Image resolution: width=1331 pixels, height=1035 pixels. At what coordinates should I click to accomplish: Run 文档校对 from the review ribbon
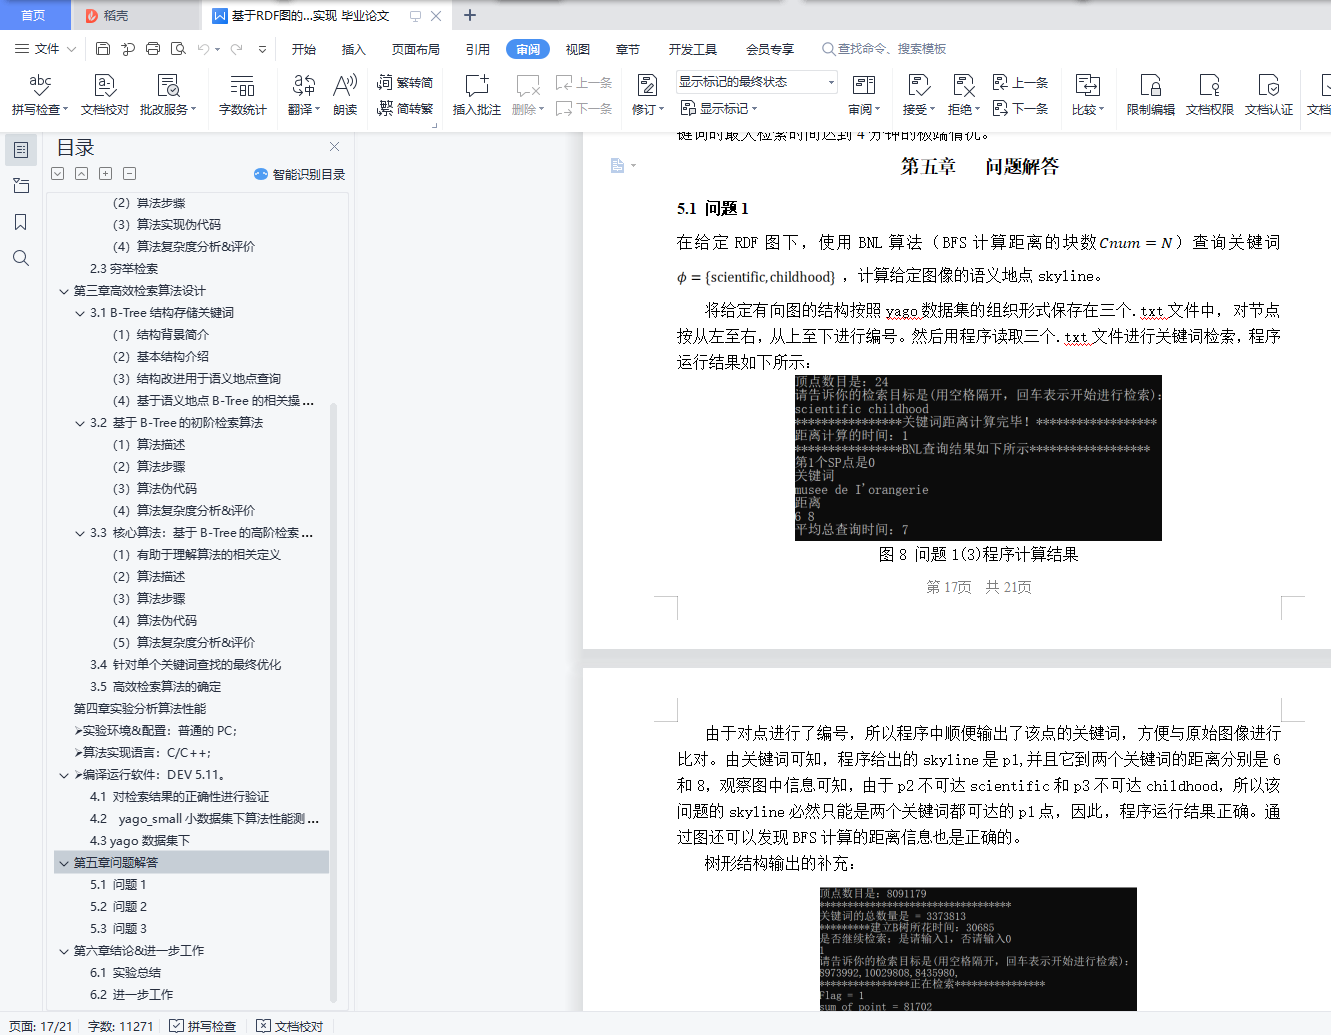coord(105,95)
